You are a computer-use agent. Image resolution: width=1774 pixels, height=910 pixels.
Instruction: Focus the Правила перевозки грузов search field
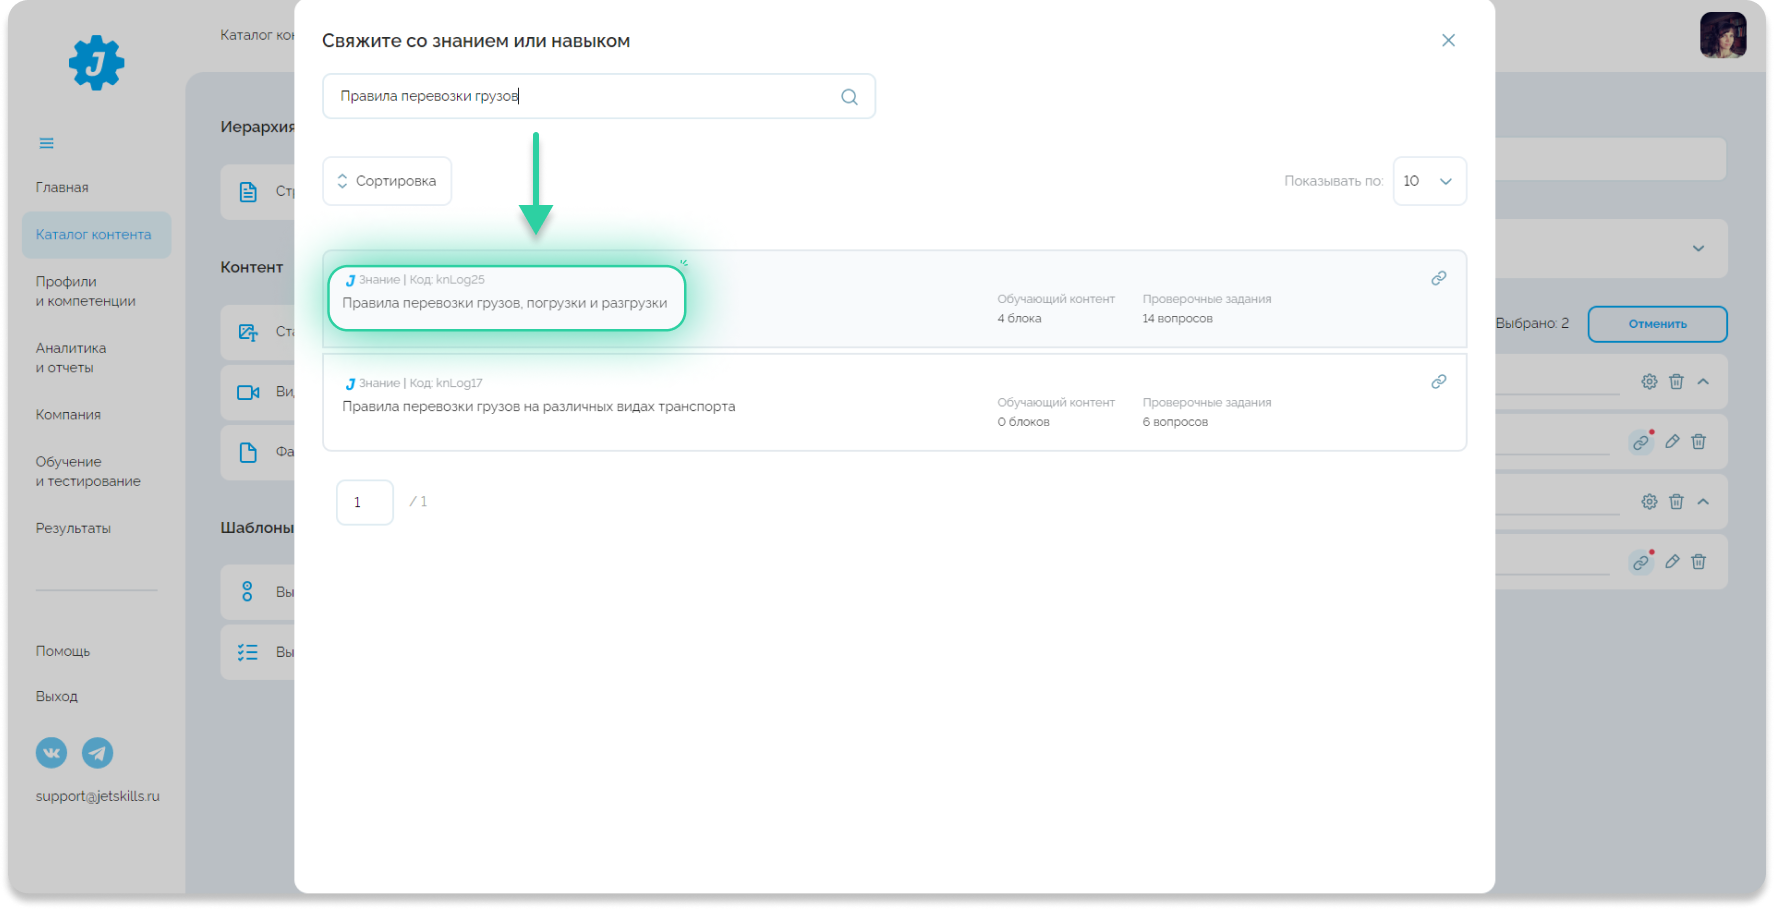[x=599, y=96]
